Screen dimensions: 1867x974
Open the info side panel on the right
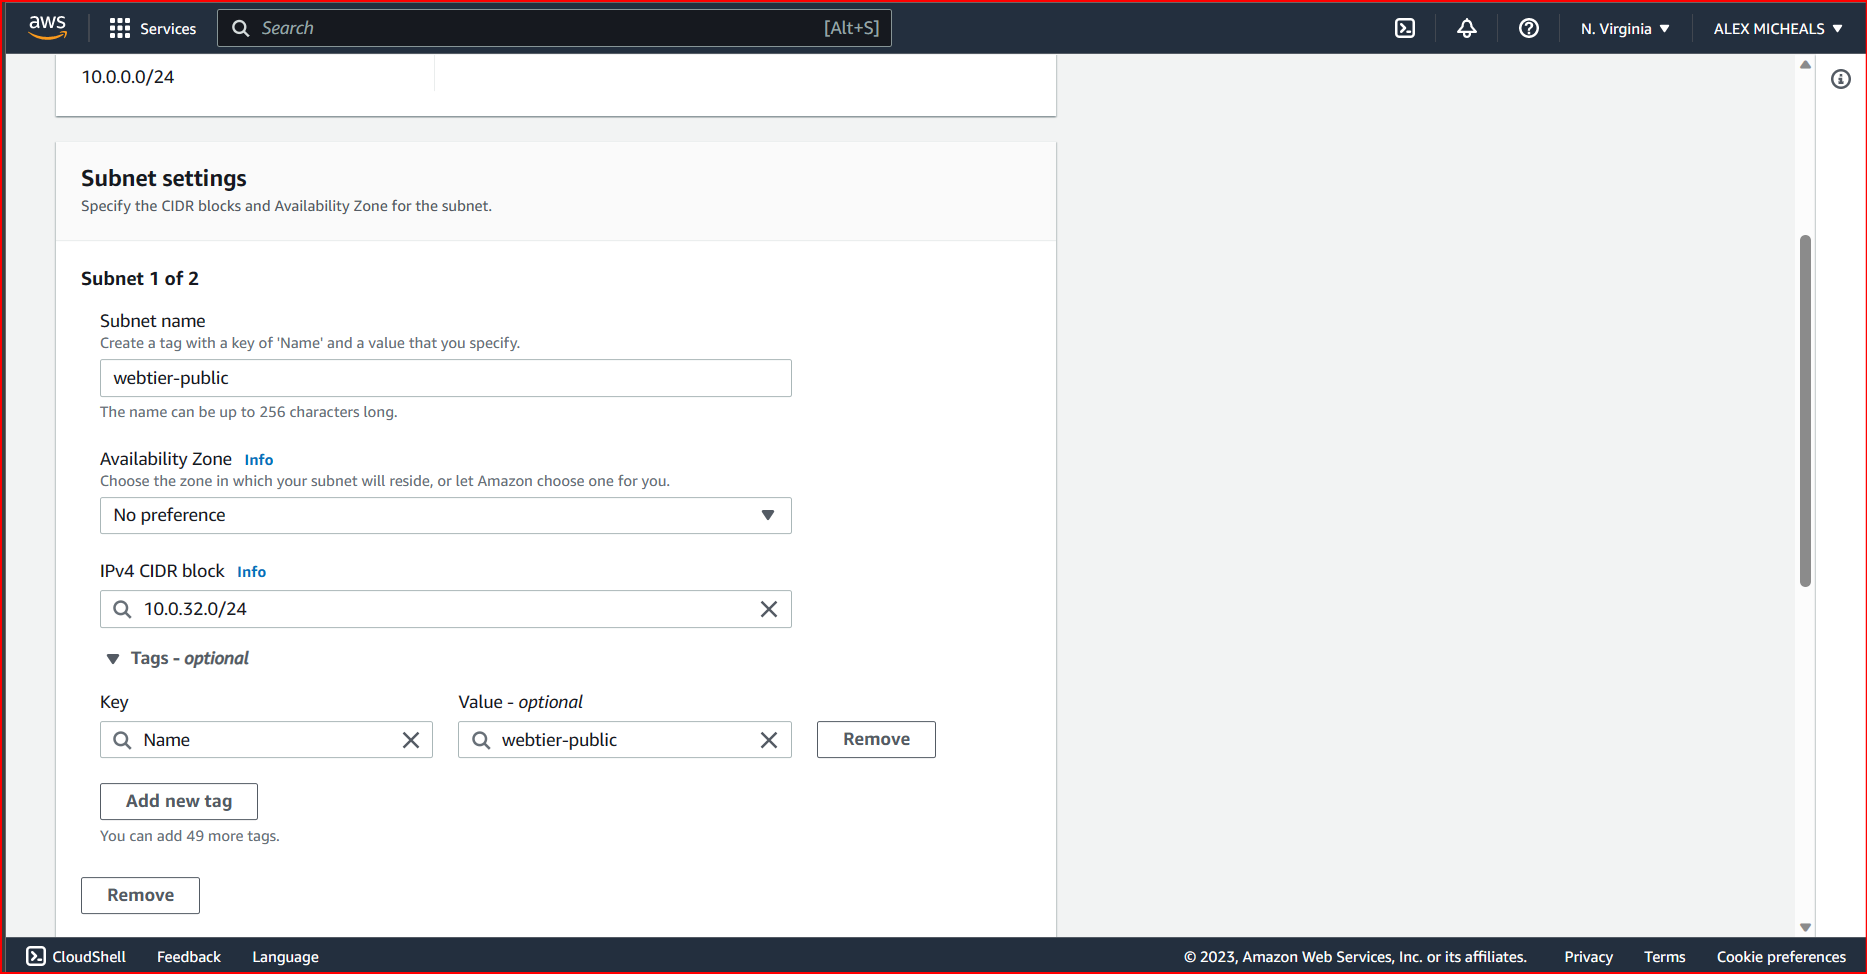[1841, 79]
